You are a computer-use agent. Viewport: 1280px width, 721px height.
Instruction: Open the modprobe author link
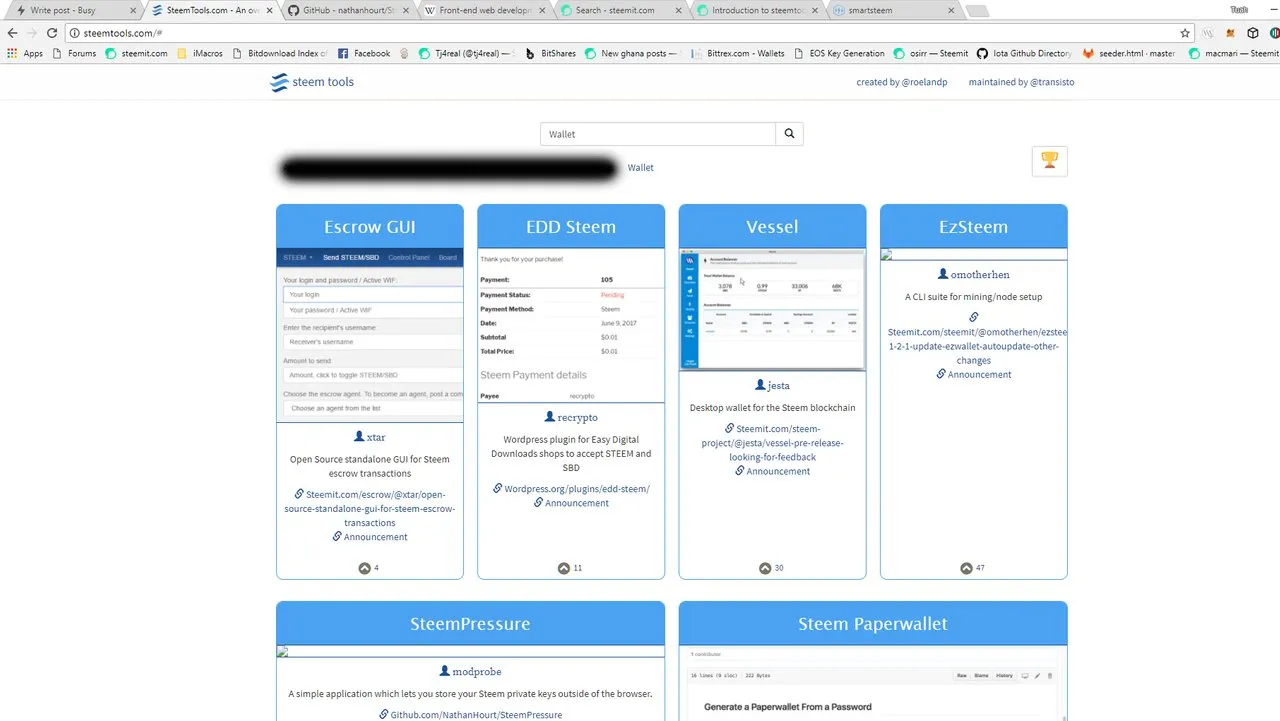coord(477,671)
